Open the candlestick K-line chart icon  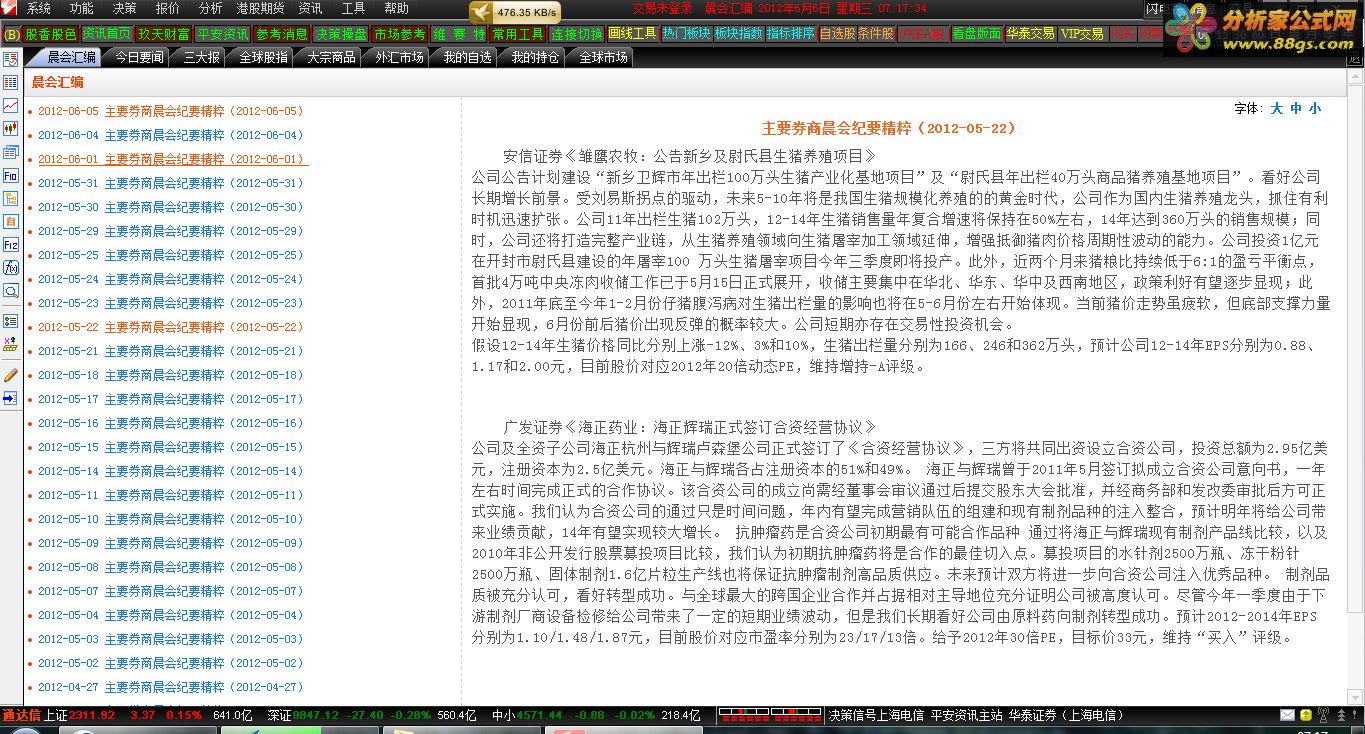[10, 129]
